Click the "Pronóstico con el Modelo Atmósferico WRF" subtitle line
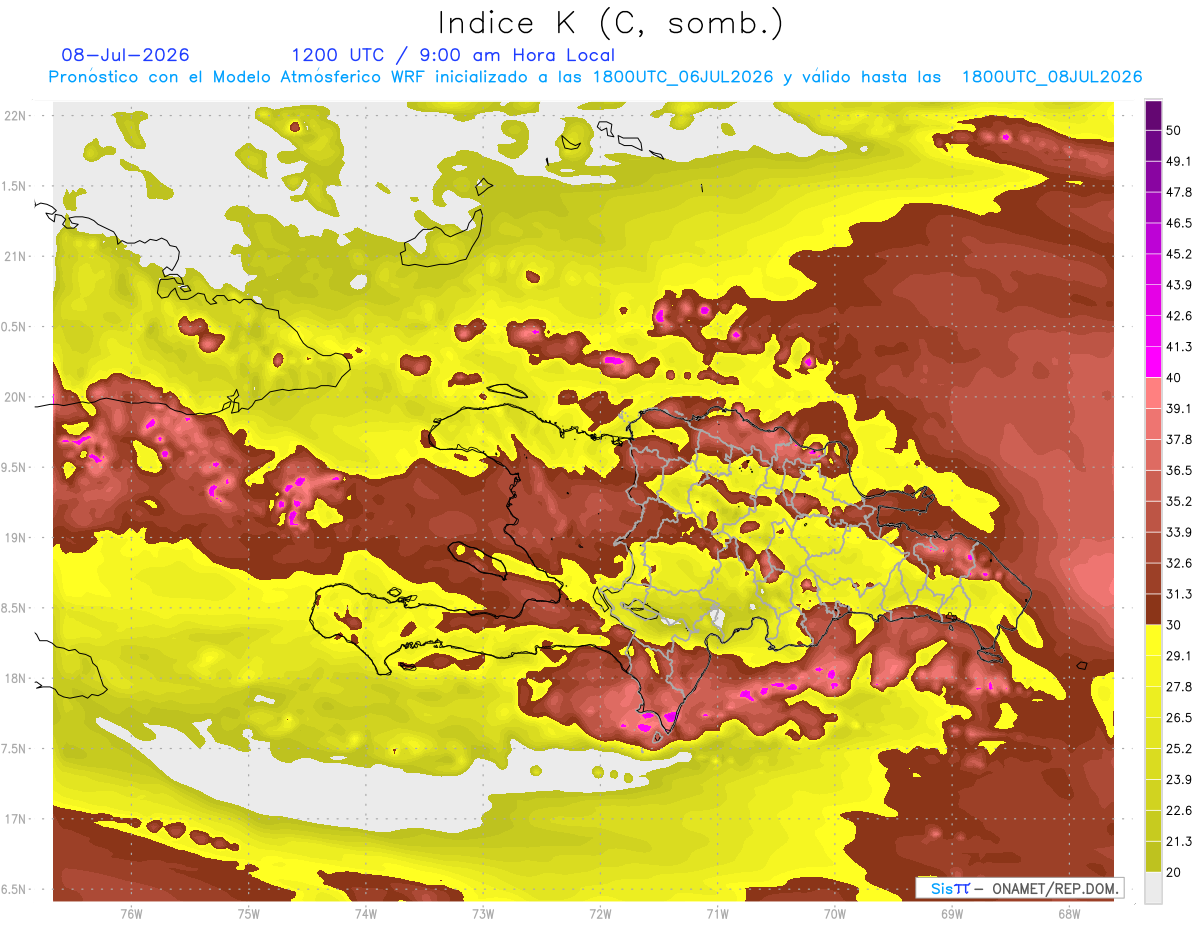The height and width of the screenshot is (927, 1200). [x=596, y=77]
